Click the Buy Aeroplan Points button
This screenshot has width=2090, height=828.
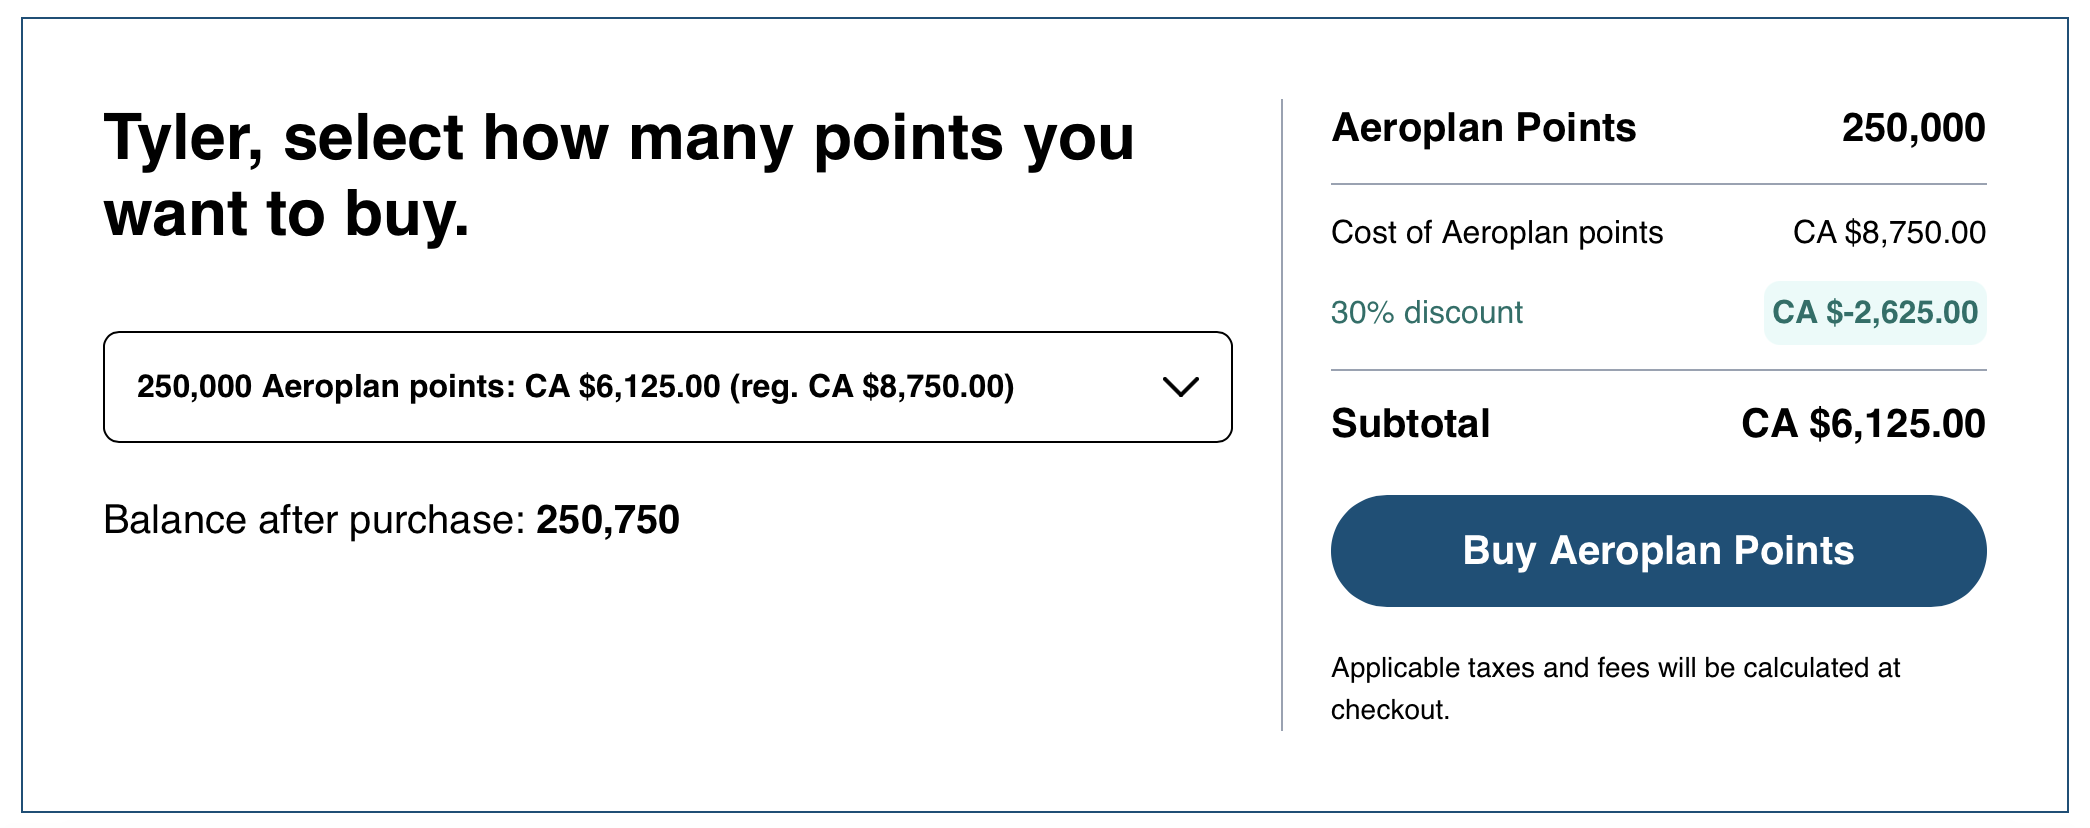[x=1657, y=550]
